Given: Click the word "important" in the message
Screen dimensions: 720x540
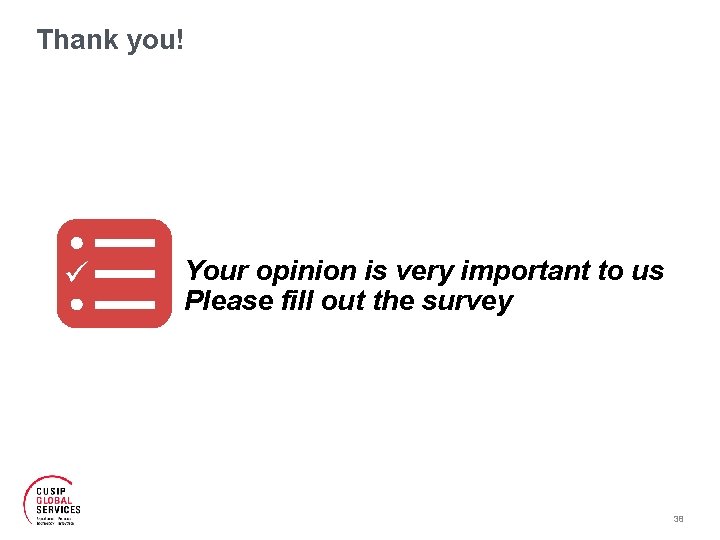Looking at the screenshot, I should (x=525, y=271).
